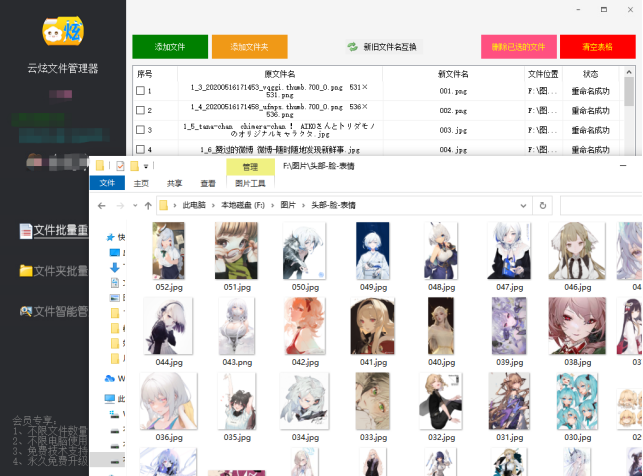Open the 共享 ribbon tab
643x476 pixels.
click(174, 183)
